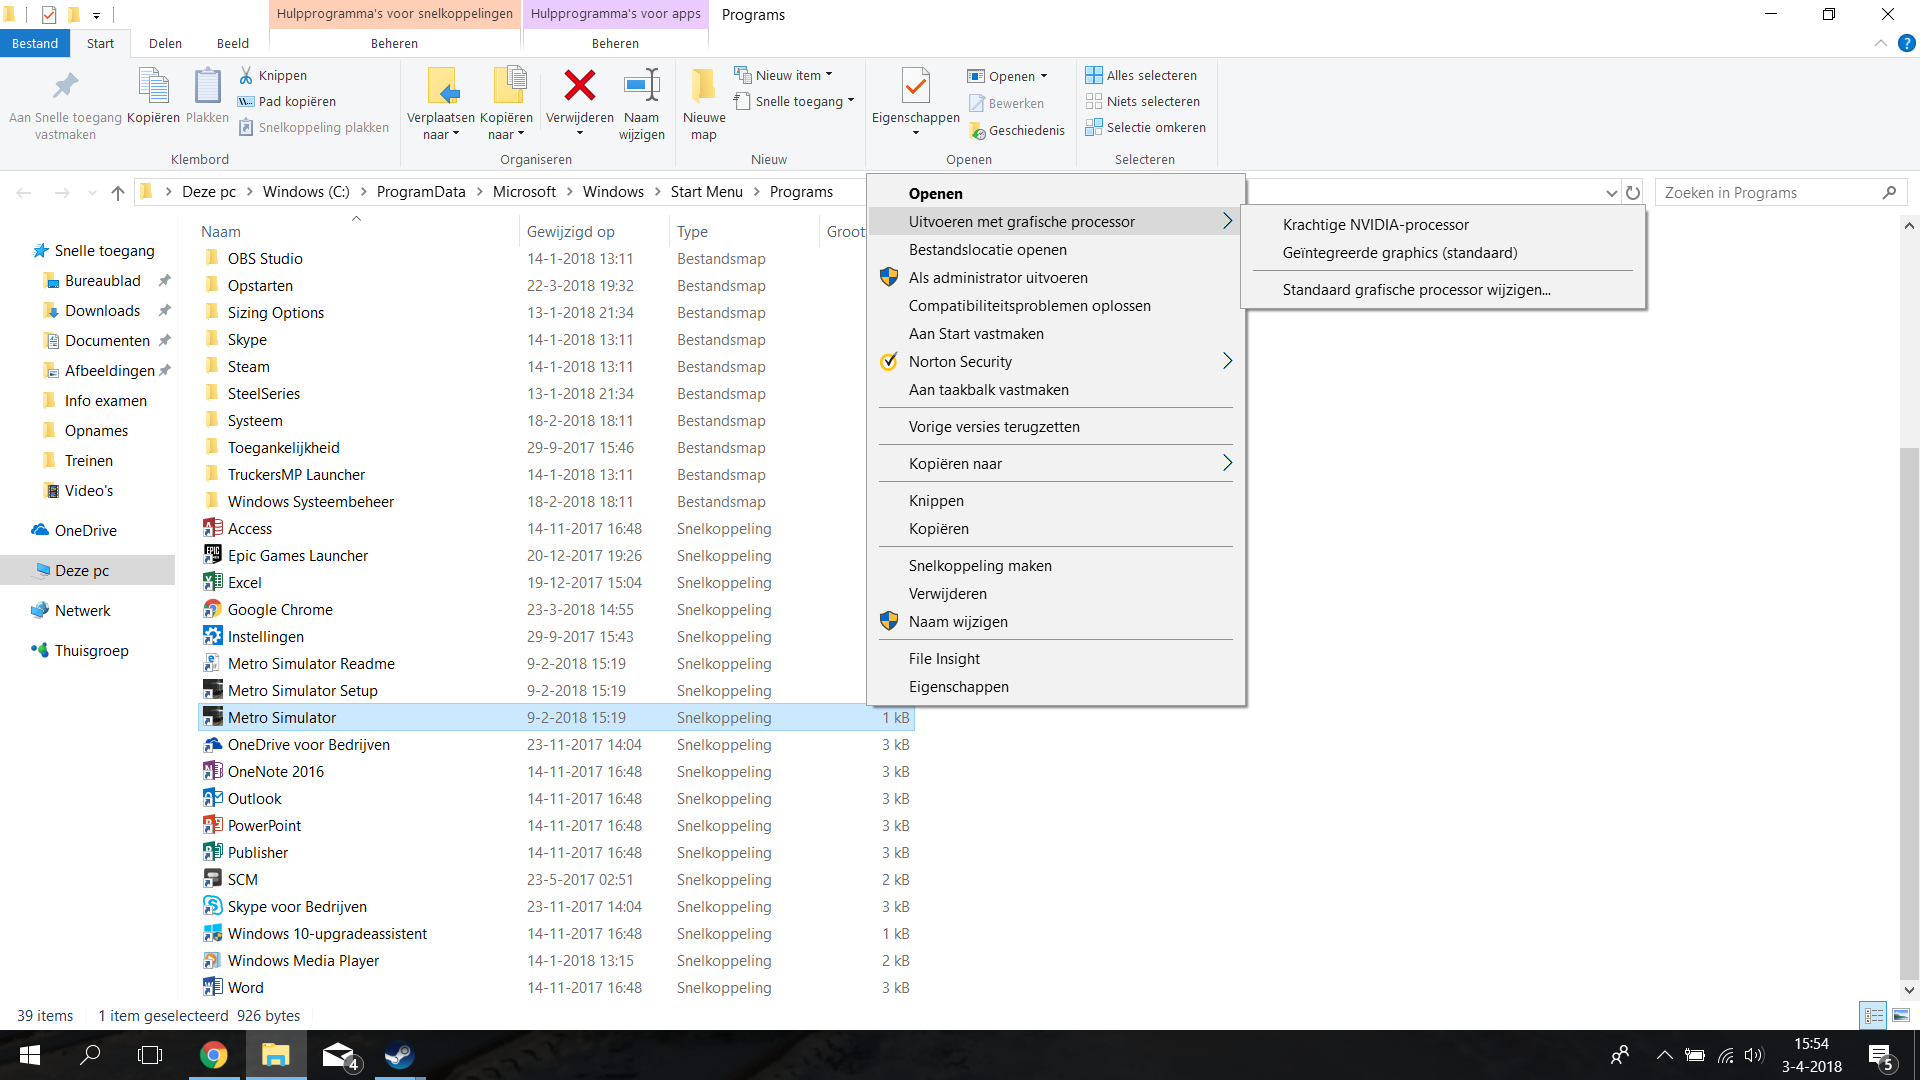The width and height of the screenshot is (1920, 1080).
Task: Click the Verwijderen red X icon
Action: pos(579,86)
